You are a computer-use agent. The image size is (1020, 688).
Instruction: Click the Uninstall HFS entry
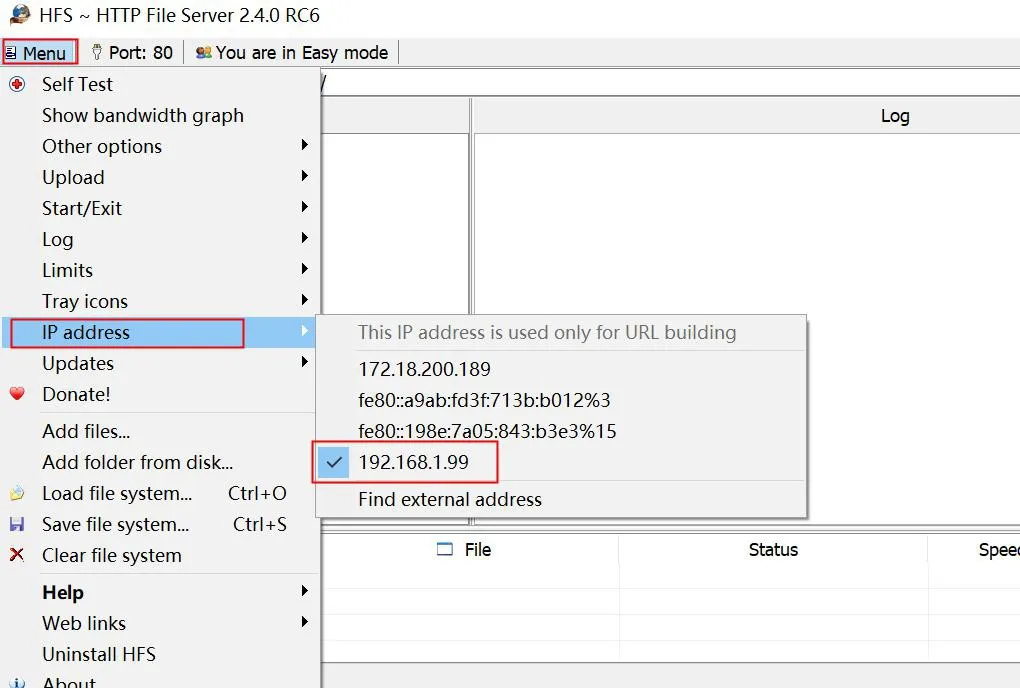[x=99, y=654]
